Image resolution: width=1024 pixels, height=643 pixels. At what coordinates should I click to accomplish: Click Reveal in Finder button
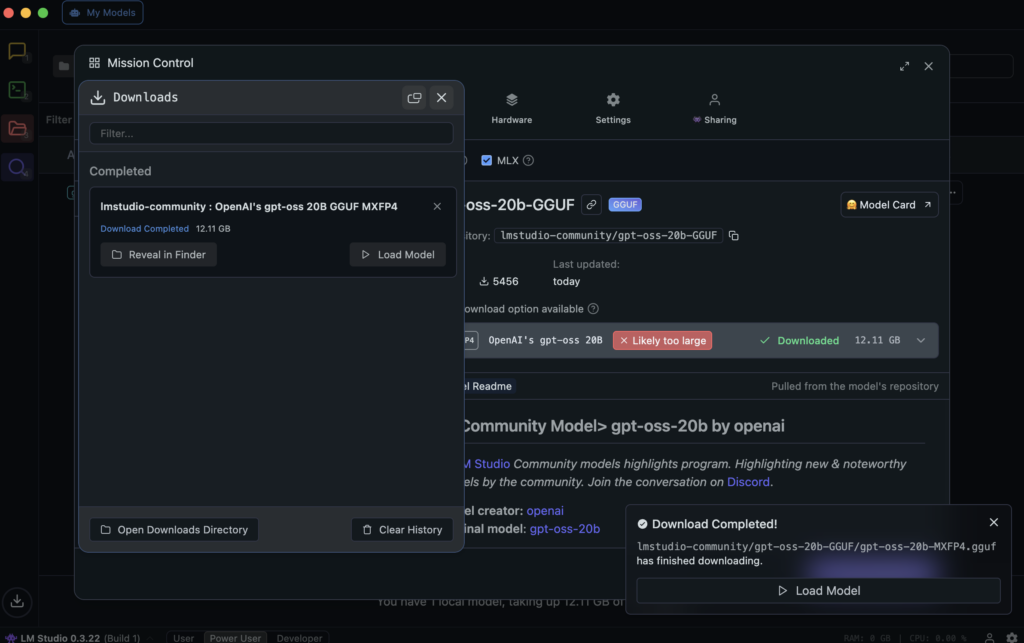(x=158, y=255)
